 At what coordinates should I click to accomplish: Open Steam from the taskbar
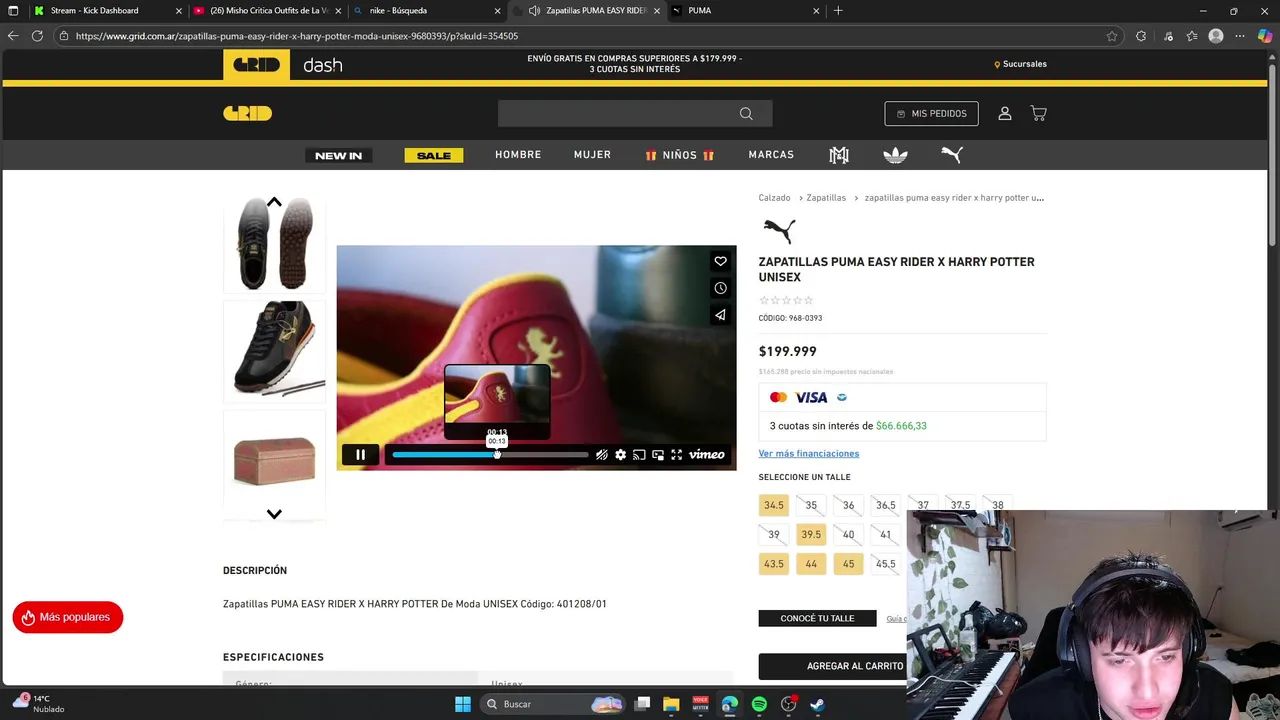817,705
